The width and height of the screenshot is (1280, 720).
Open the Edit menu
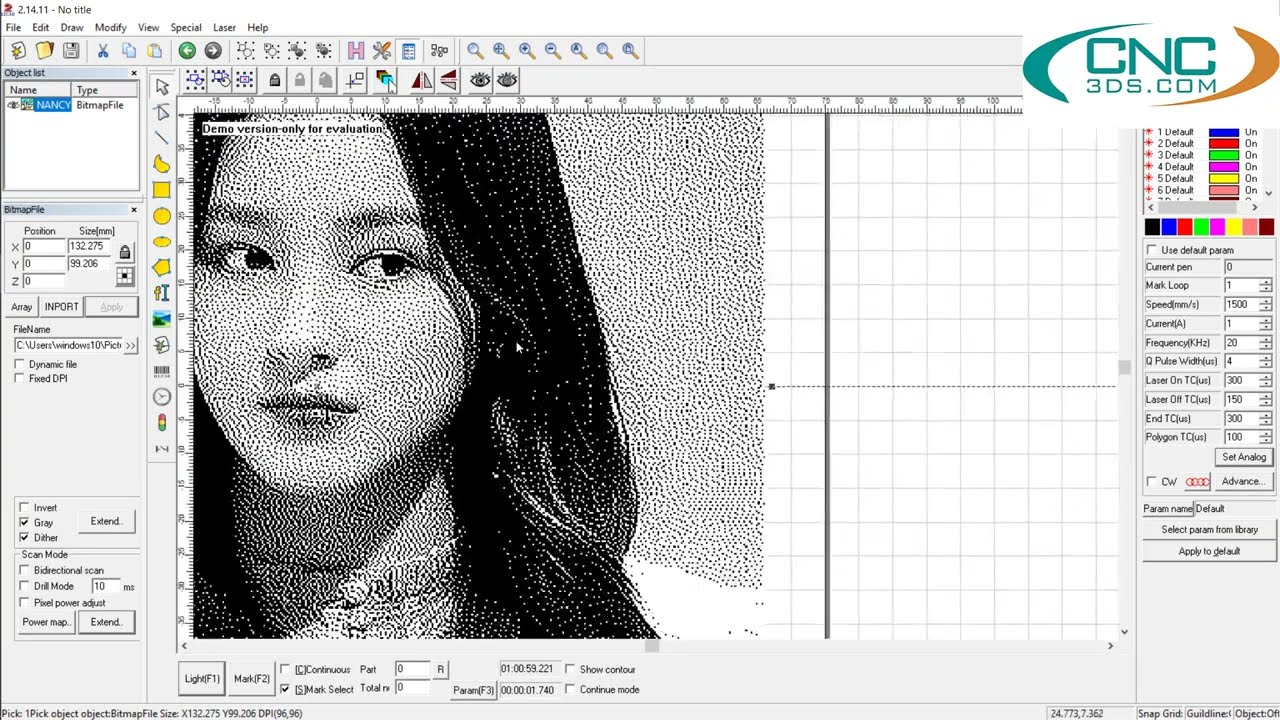(x=41, y=28)
